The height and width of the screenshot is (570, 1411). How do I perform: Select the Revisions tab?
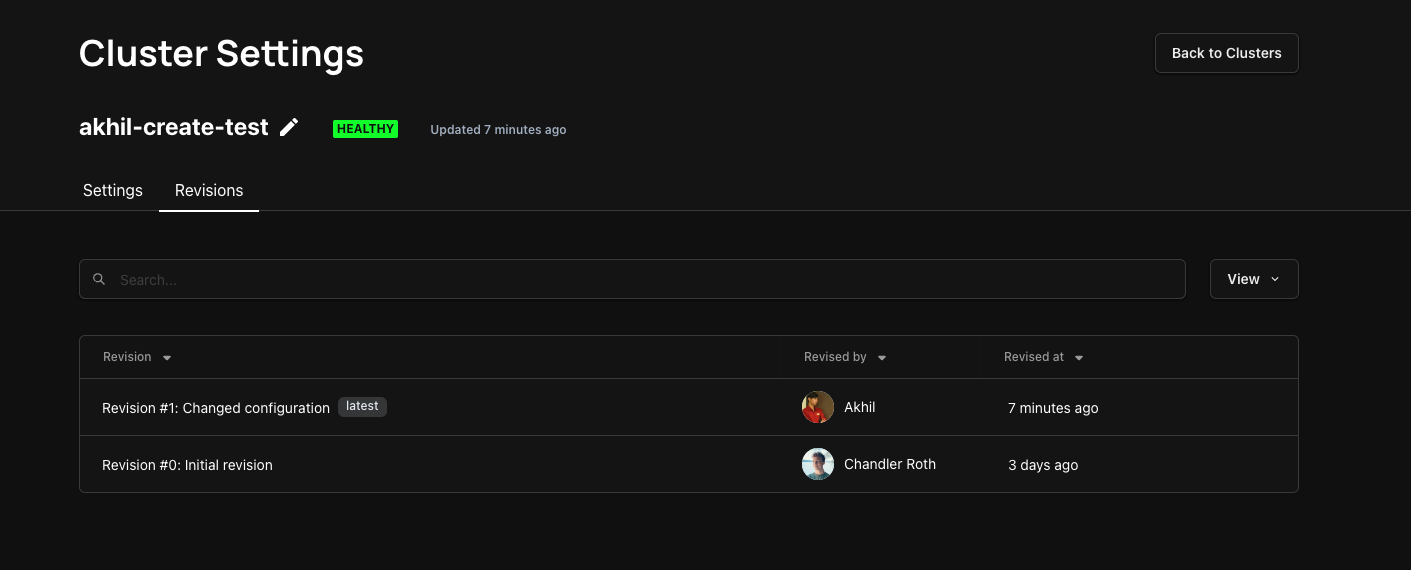(209, 190)
